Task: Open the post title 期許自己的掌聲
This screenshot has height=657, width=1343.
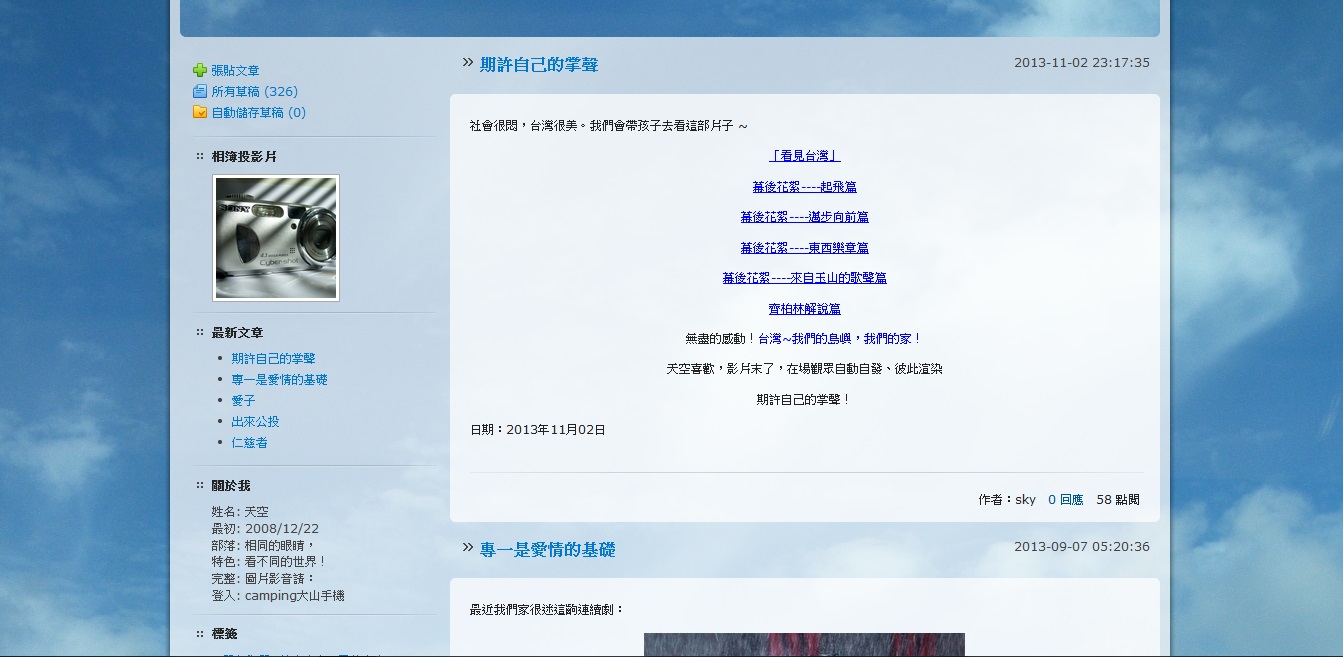Action: pyautogui.click(x=539, y=65)
